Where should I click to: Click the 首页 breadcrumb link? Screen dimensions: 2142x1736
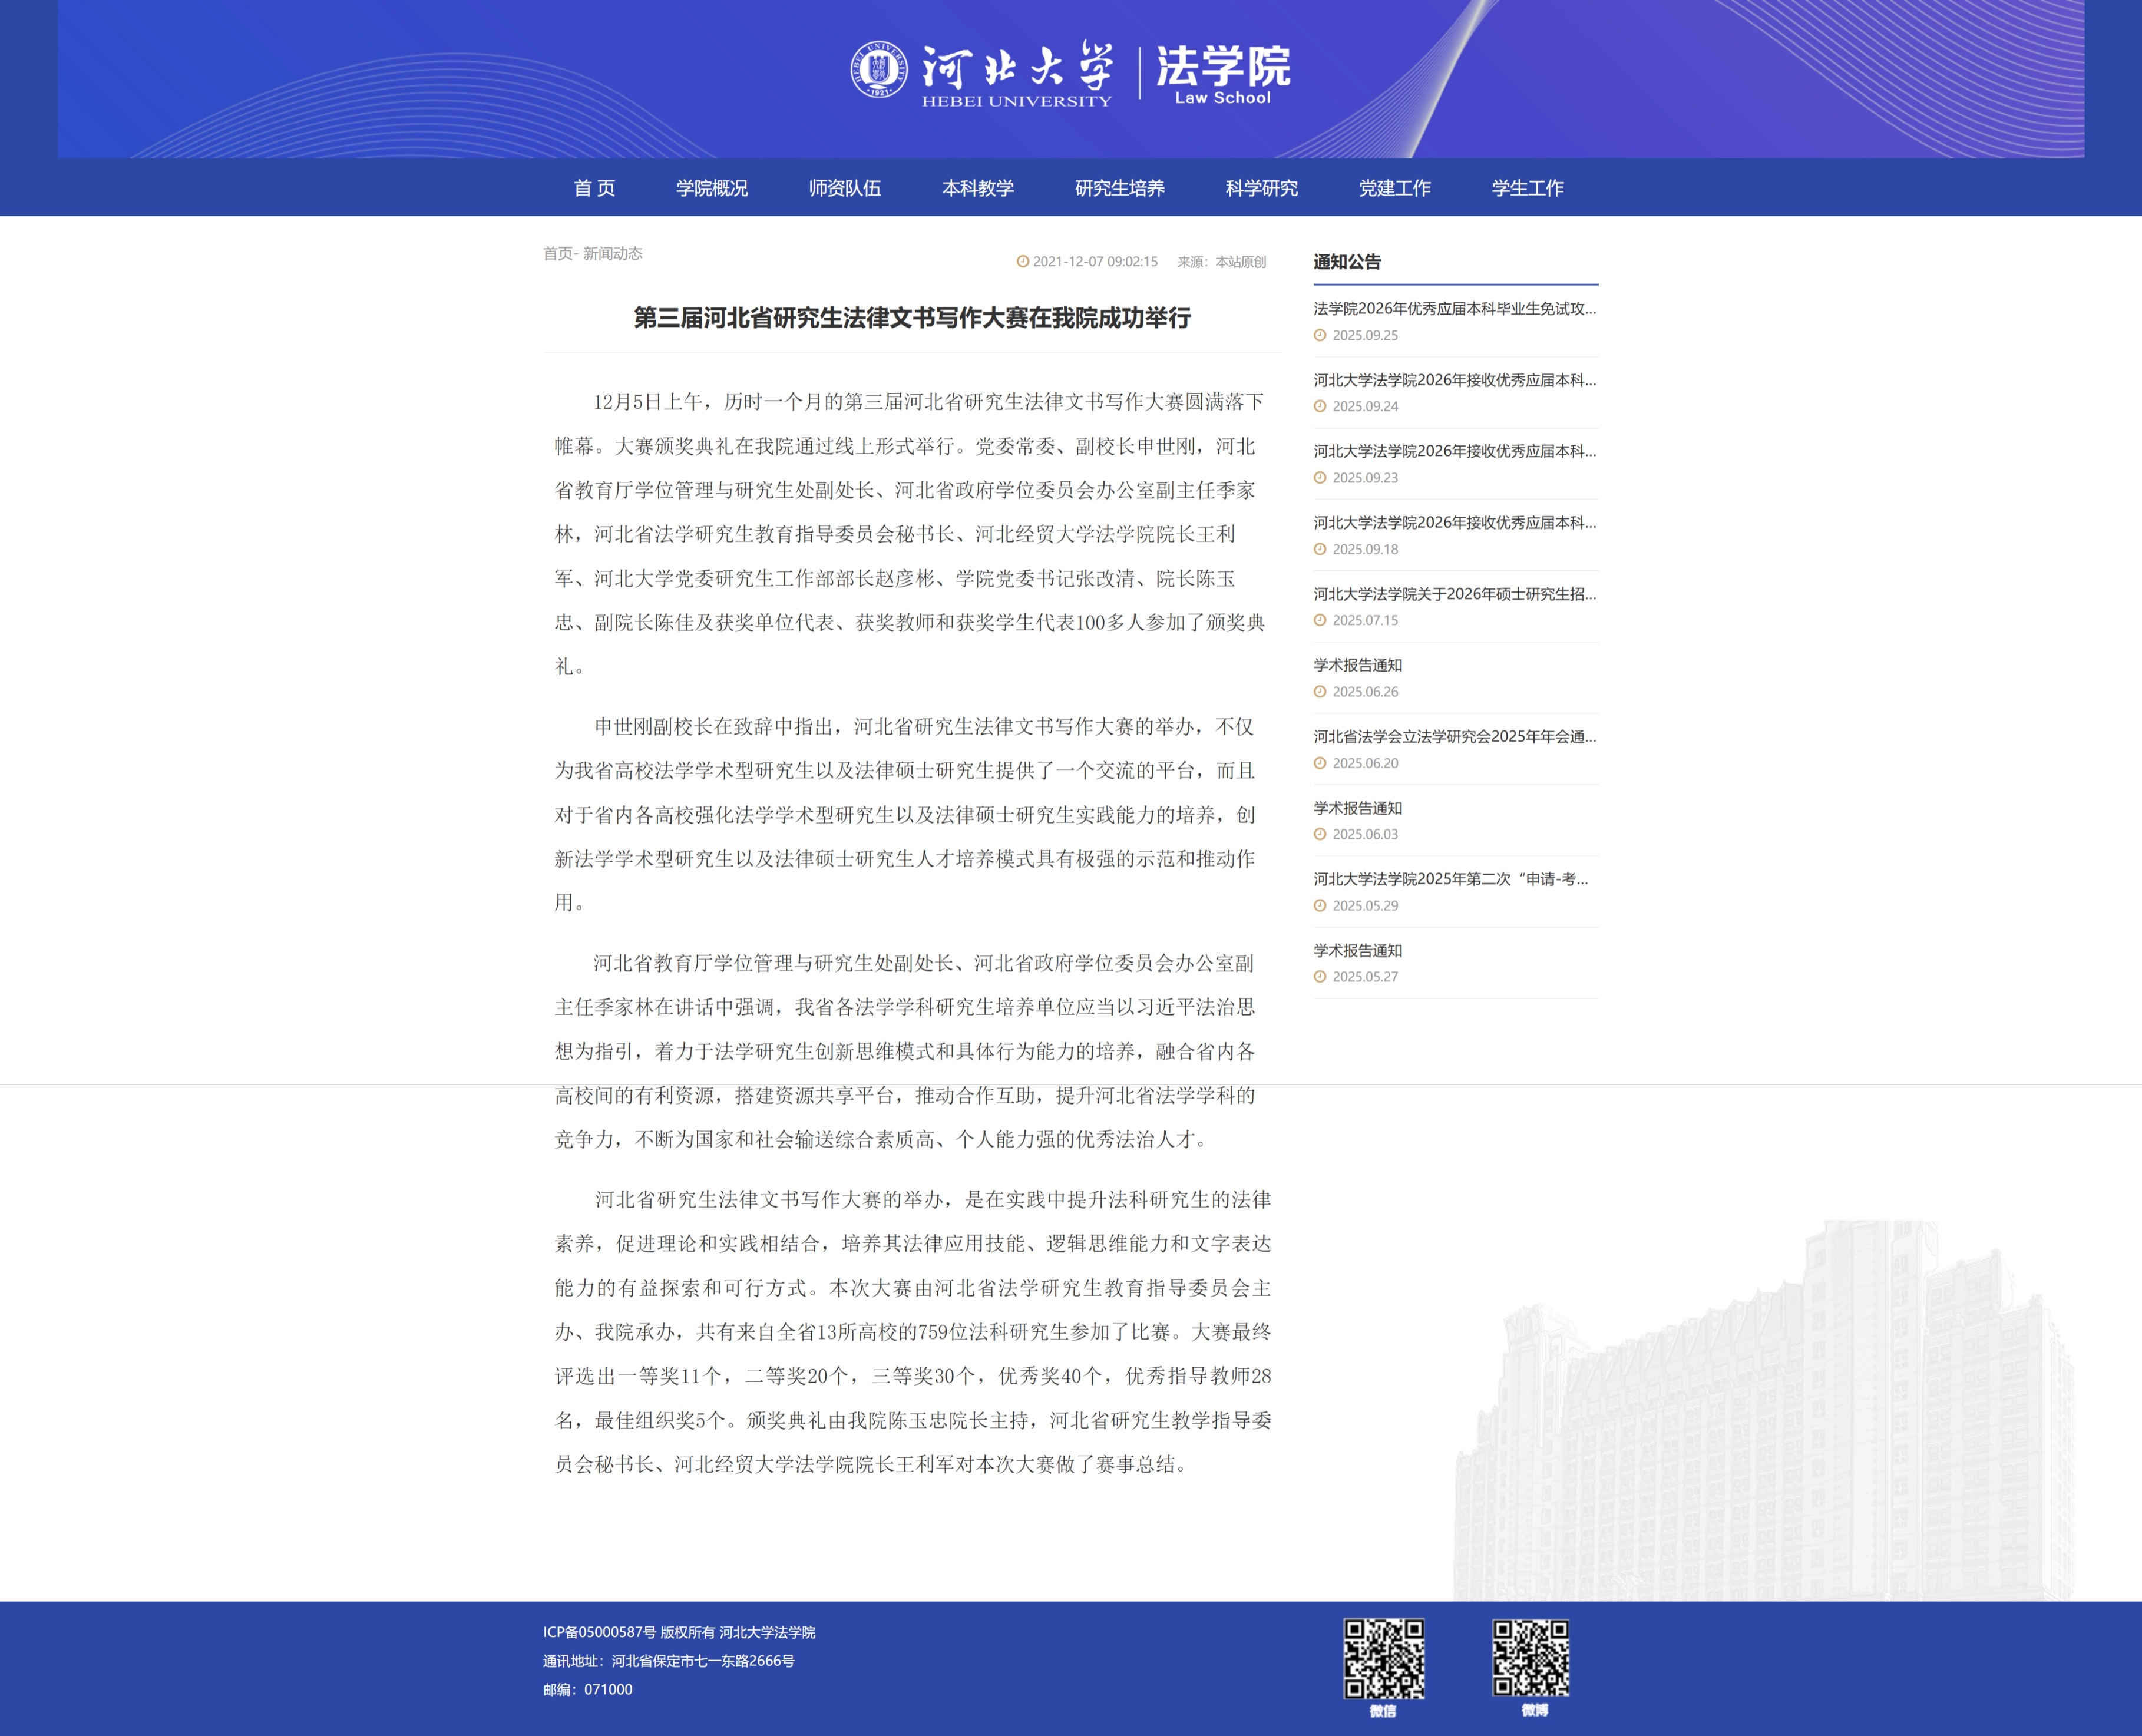coord(557,254)
